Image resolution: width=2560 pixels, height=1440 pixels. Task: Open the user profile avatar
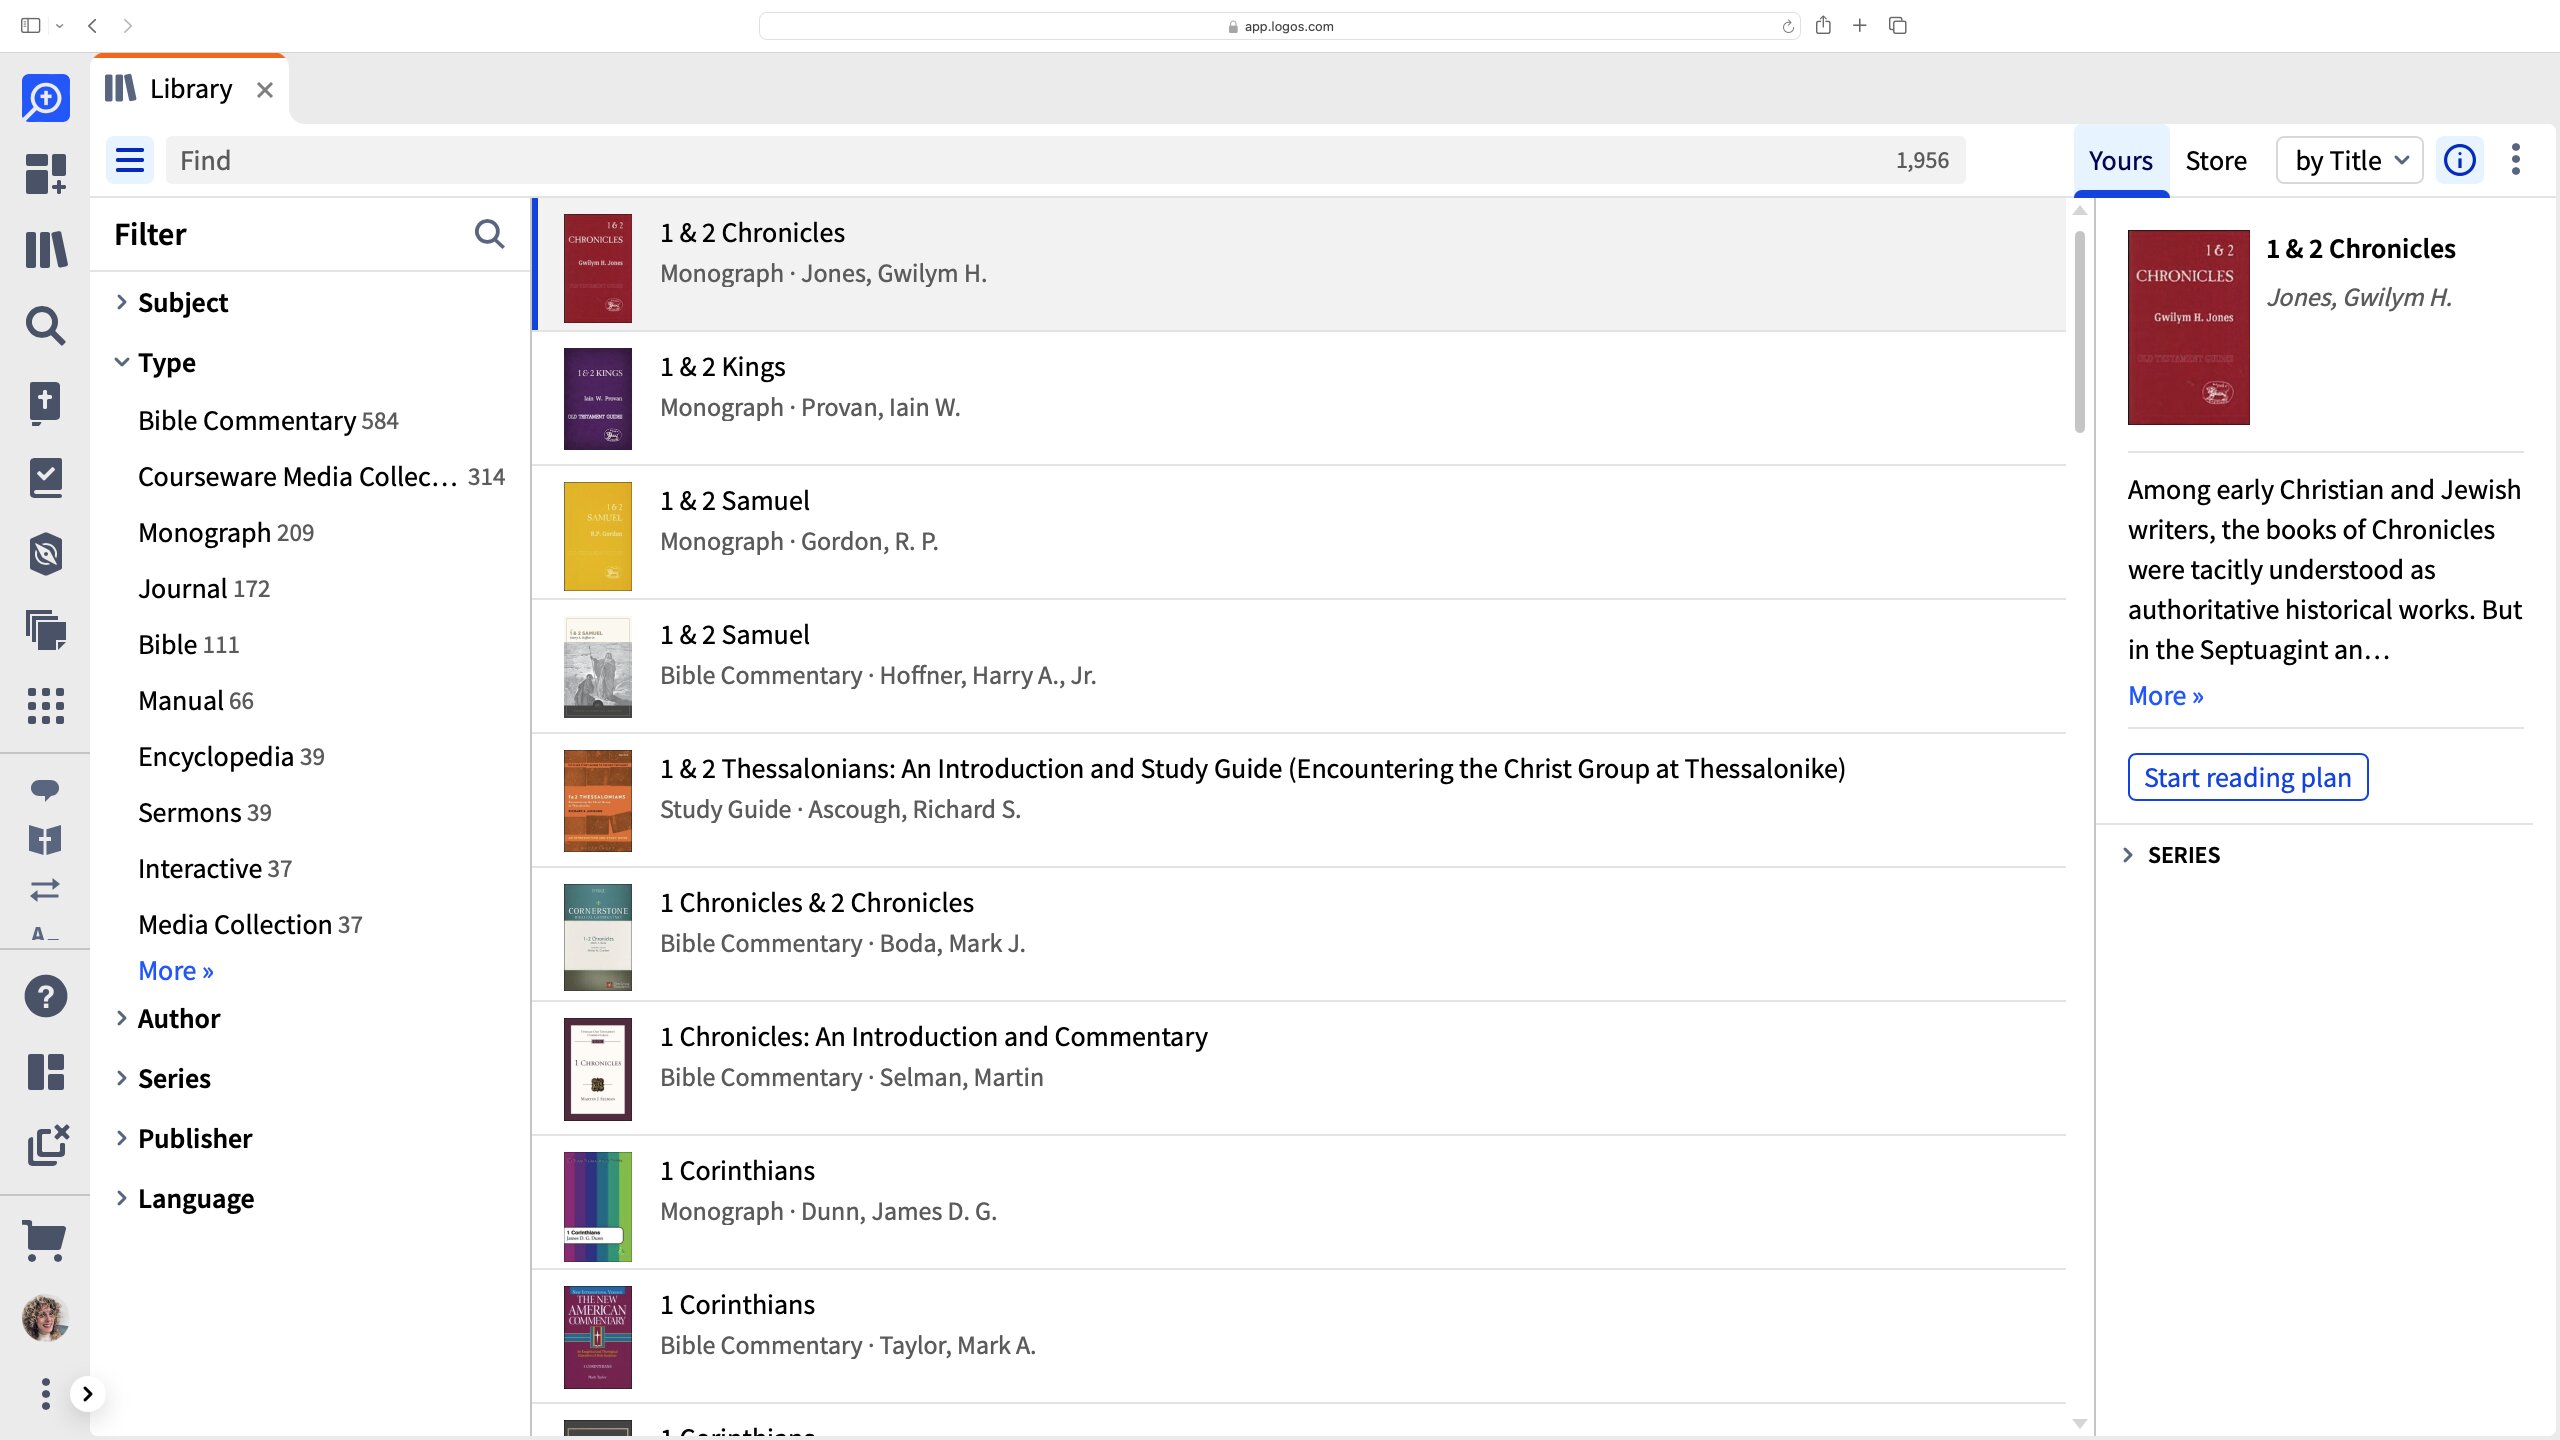[45, 1318]
